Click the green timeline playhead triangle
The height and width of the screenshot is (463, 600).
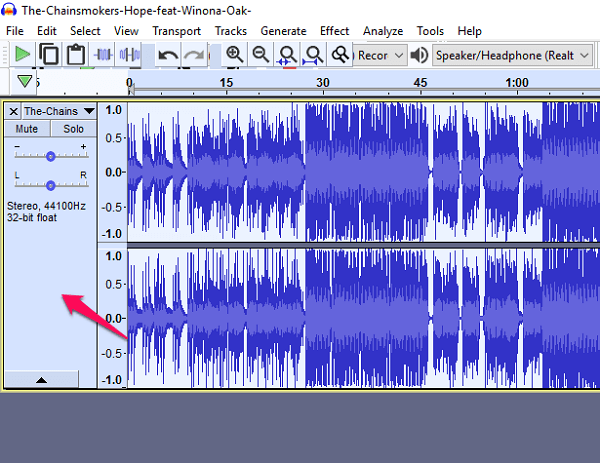tap(25, 81)
